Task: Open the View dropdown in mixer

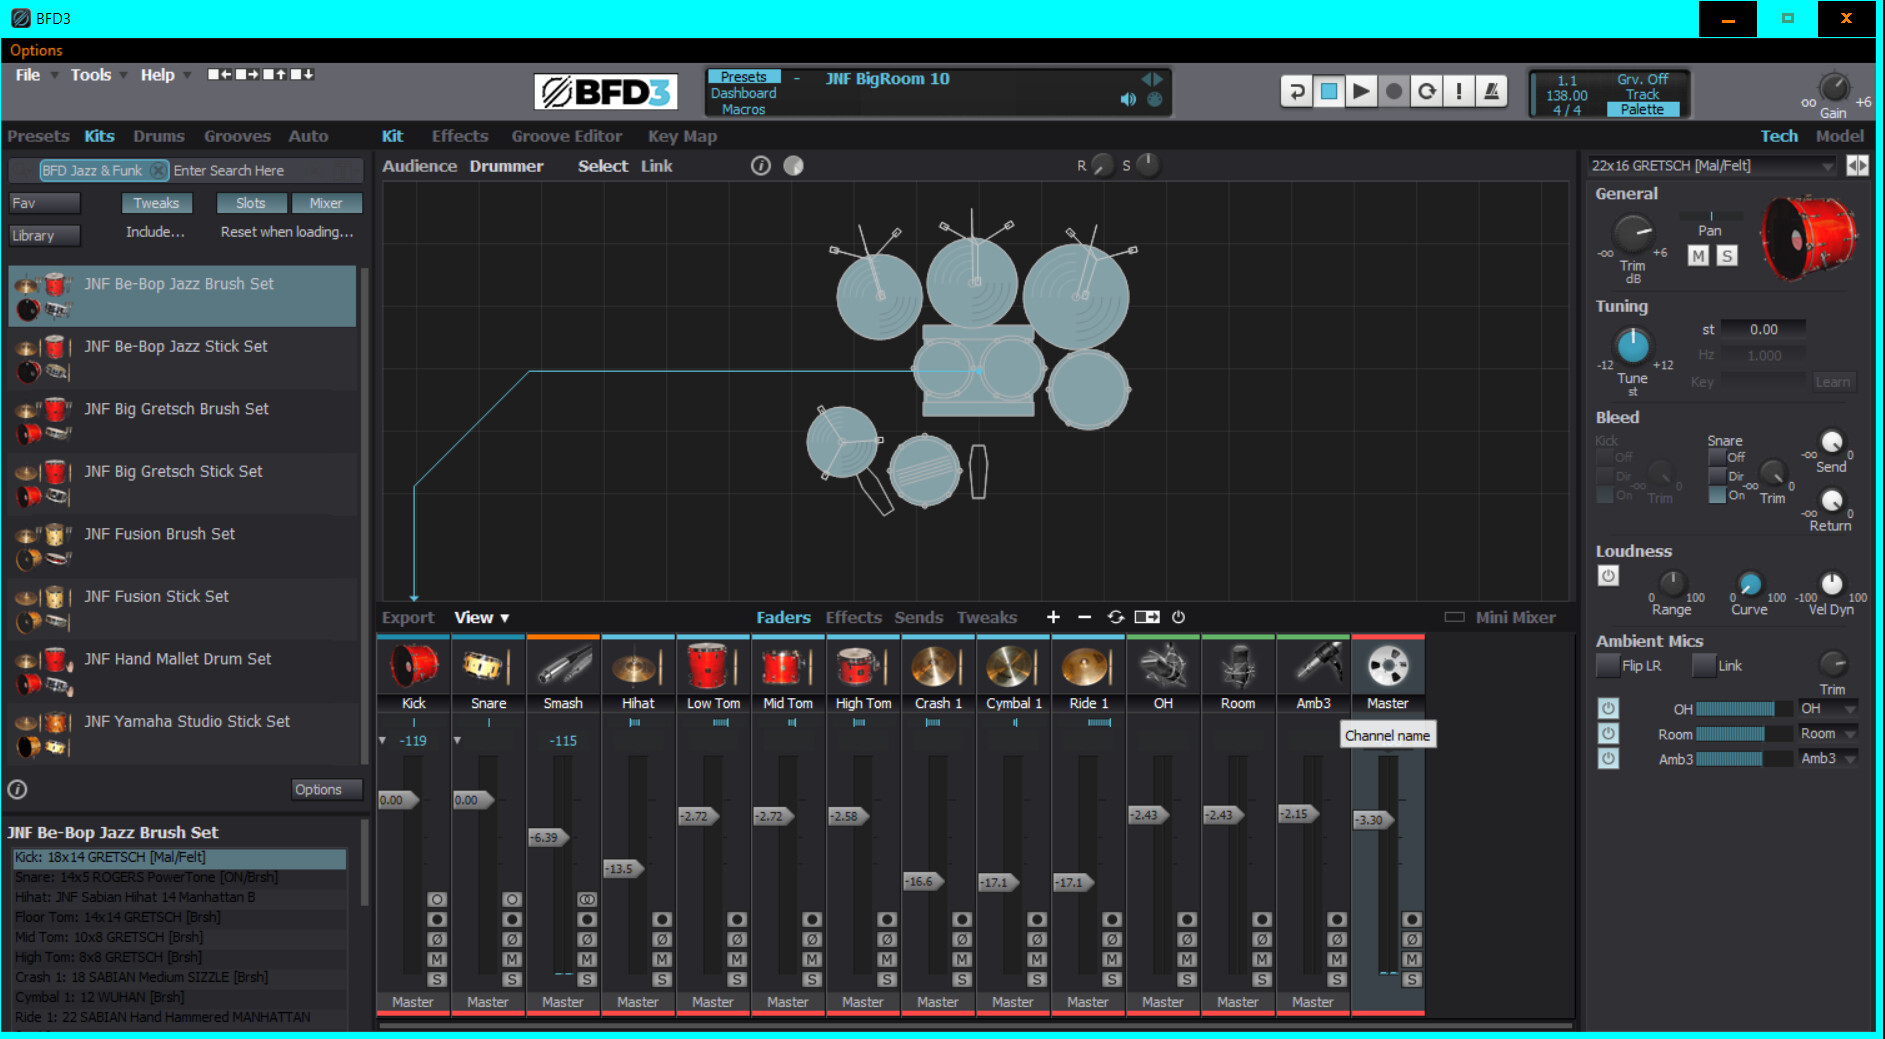Action: point(482,617)
